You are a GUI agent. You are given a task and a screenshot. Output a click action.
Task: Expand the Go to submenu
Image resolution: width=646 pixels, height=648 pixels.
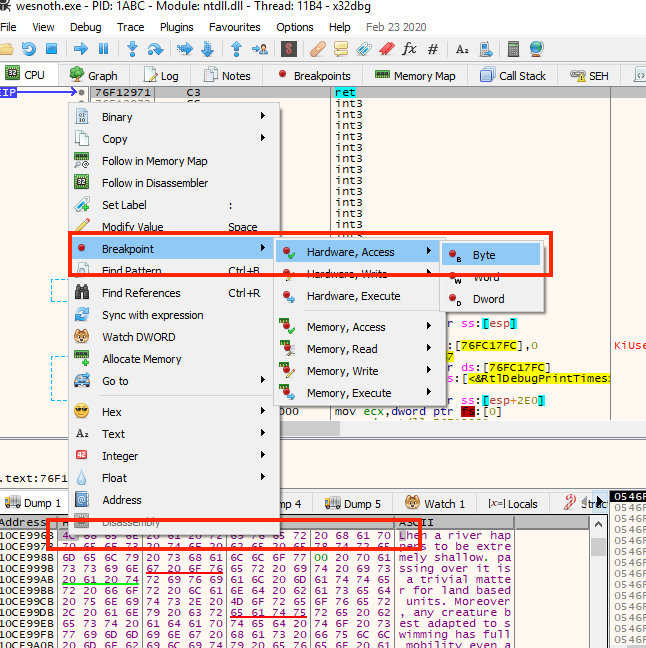174,381
